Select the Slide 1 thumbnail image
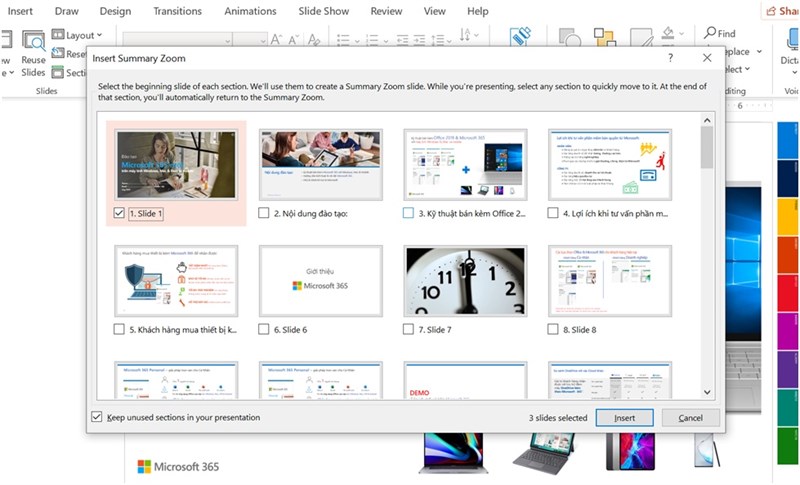The width and height of the screenshot is (800, 485). [176, 164]
